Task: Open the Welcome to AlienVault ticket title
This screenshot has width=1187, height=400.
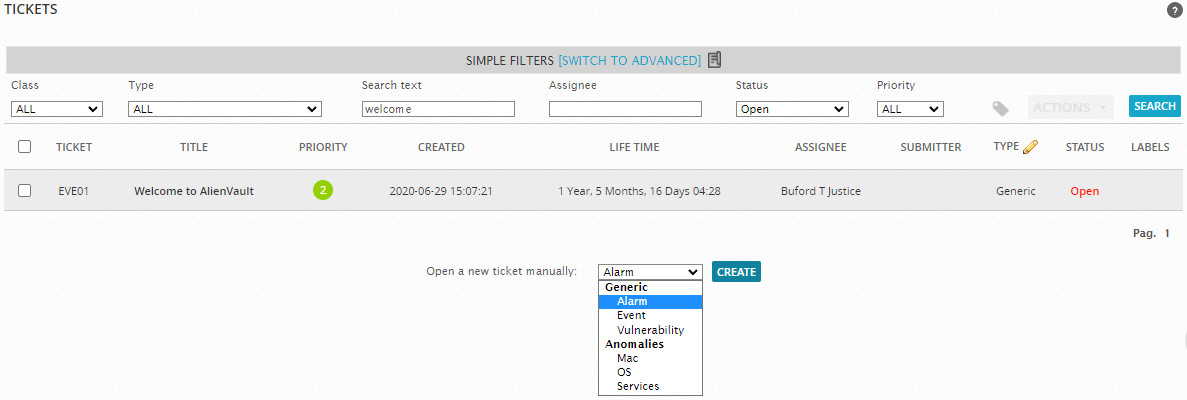Action: click(194, 191)
